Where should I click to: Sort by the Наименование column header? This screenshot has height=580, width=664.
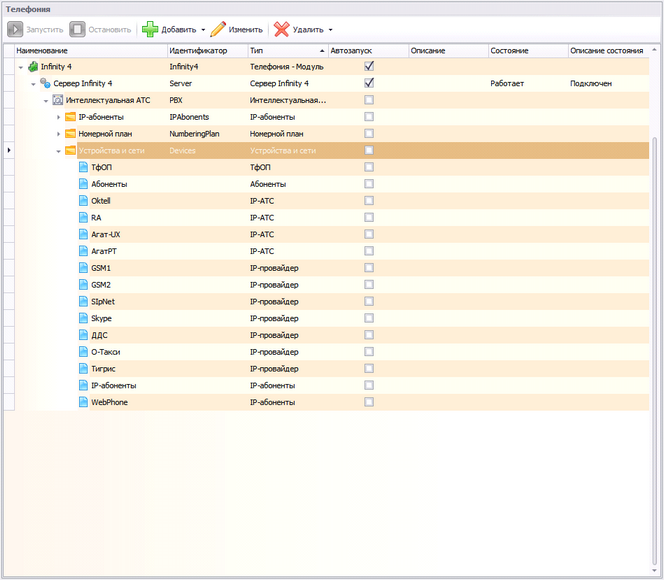tap(91, 51)
